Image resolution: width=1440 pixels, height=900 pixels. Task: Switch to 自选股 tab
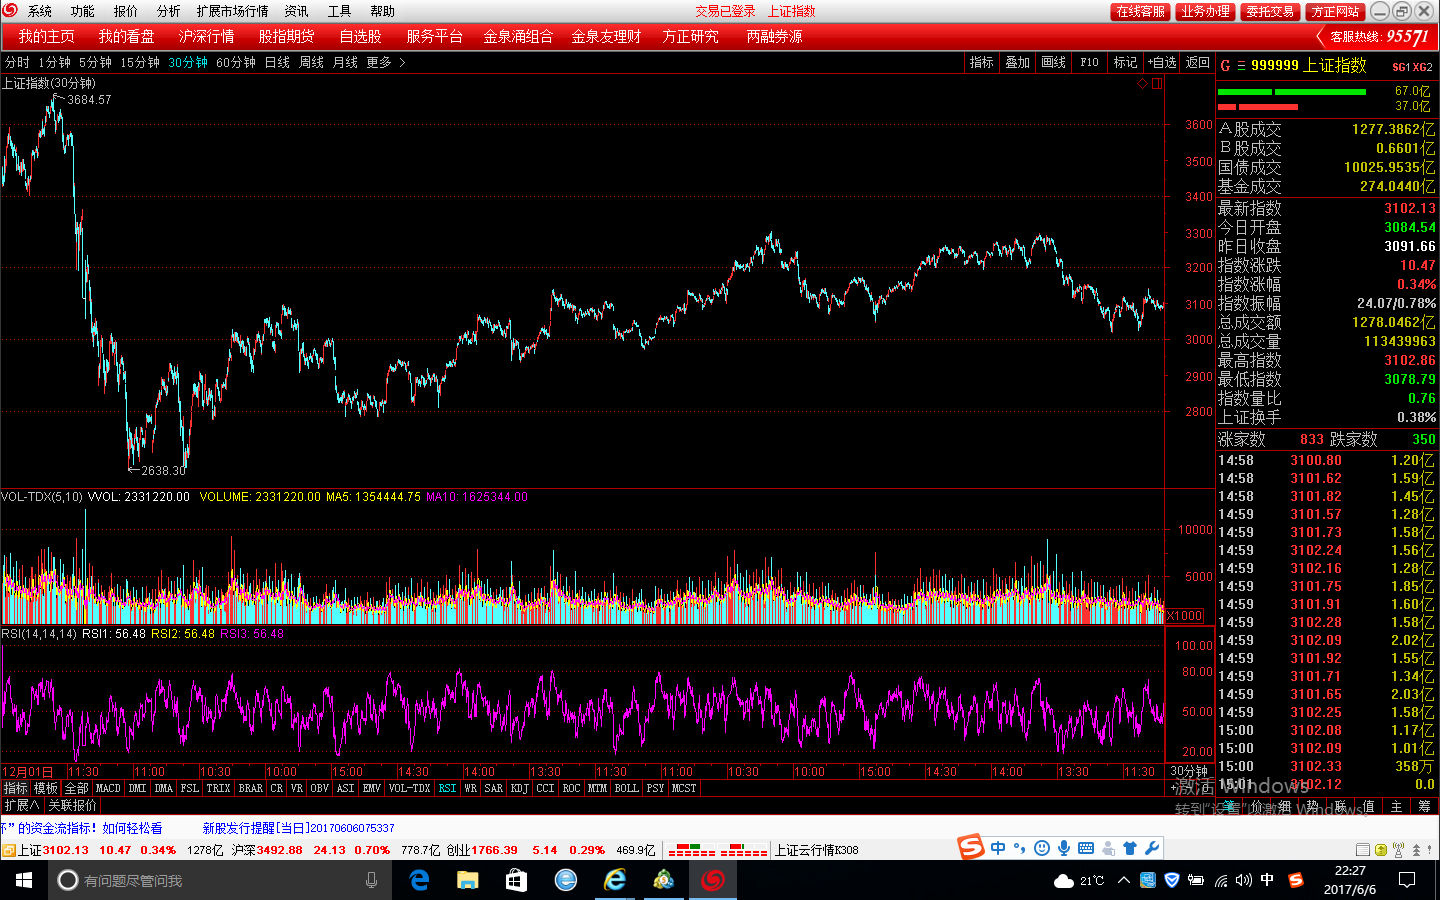[360, 36]
